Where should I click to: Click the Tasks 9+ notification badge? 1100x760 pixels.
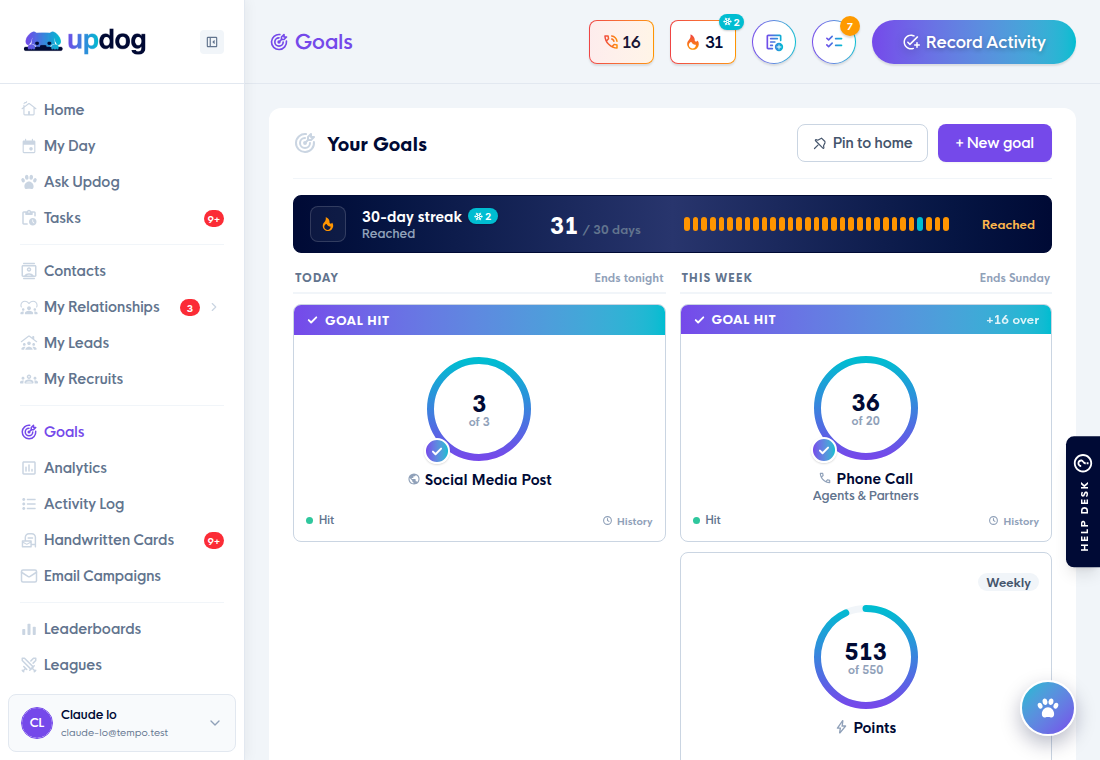[x=213, y=219]
